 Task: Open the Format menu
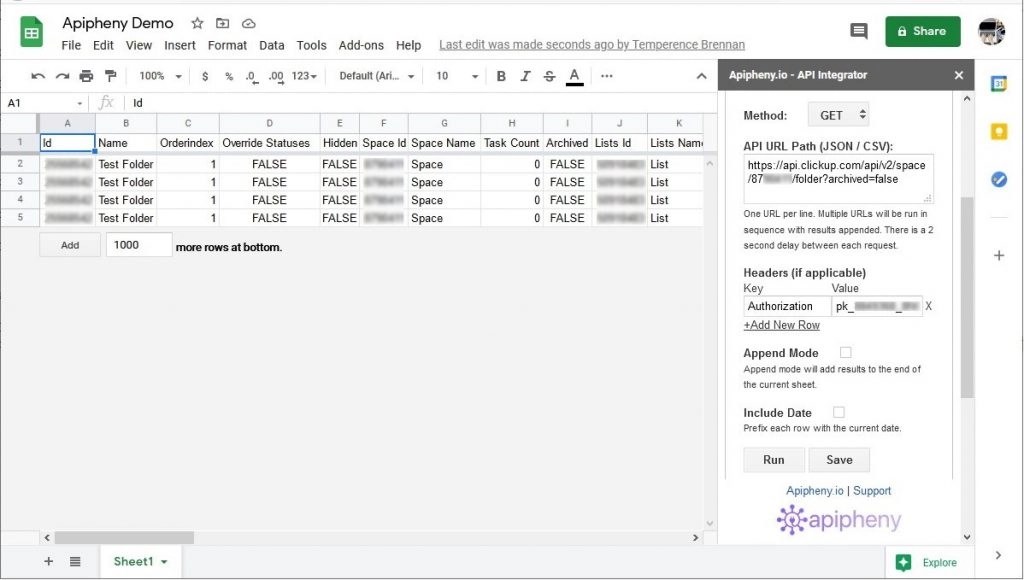click(227, 45)
